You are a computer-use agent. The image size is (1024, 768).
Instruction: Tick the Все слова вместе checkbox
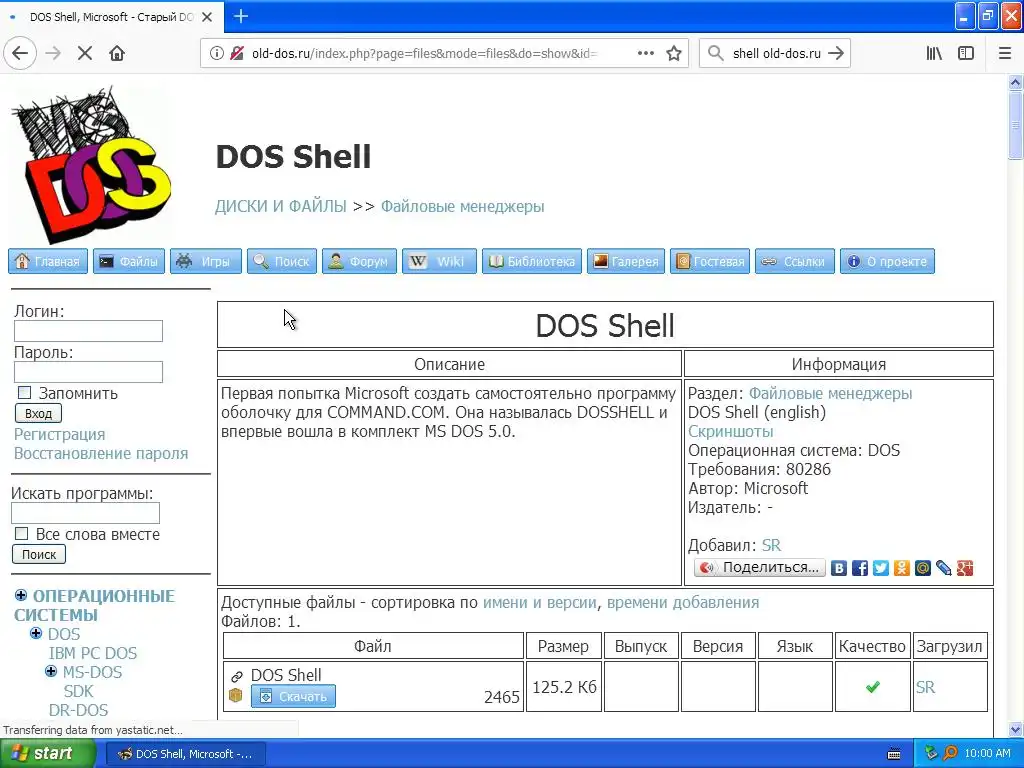pyautogui.click(x=22, y=534)
